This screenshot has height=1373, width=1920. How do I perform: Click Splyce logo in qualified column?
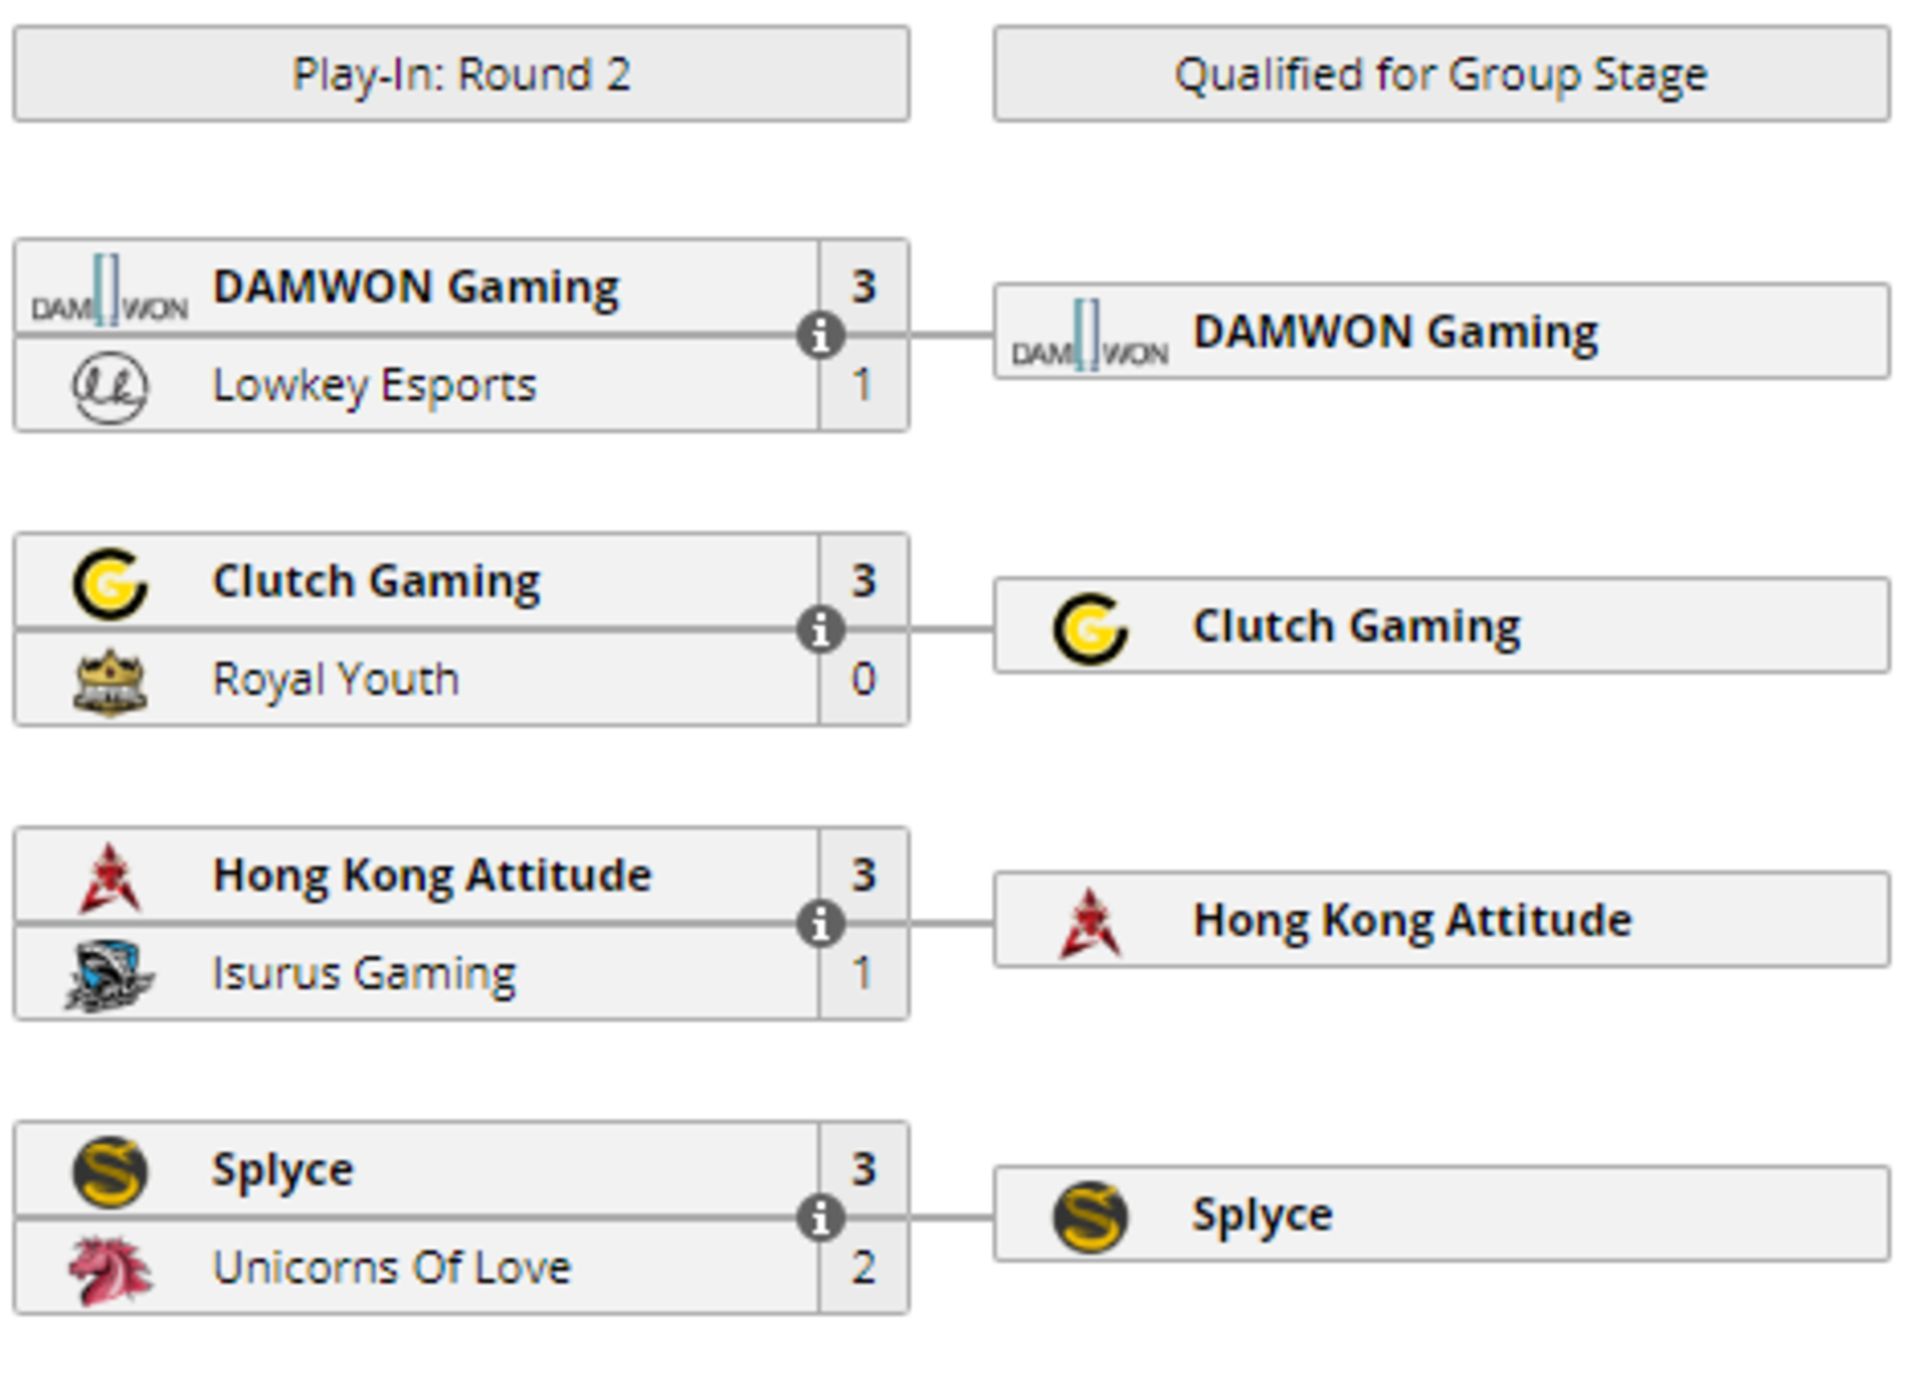pos(1090,1216)
